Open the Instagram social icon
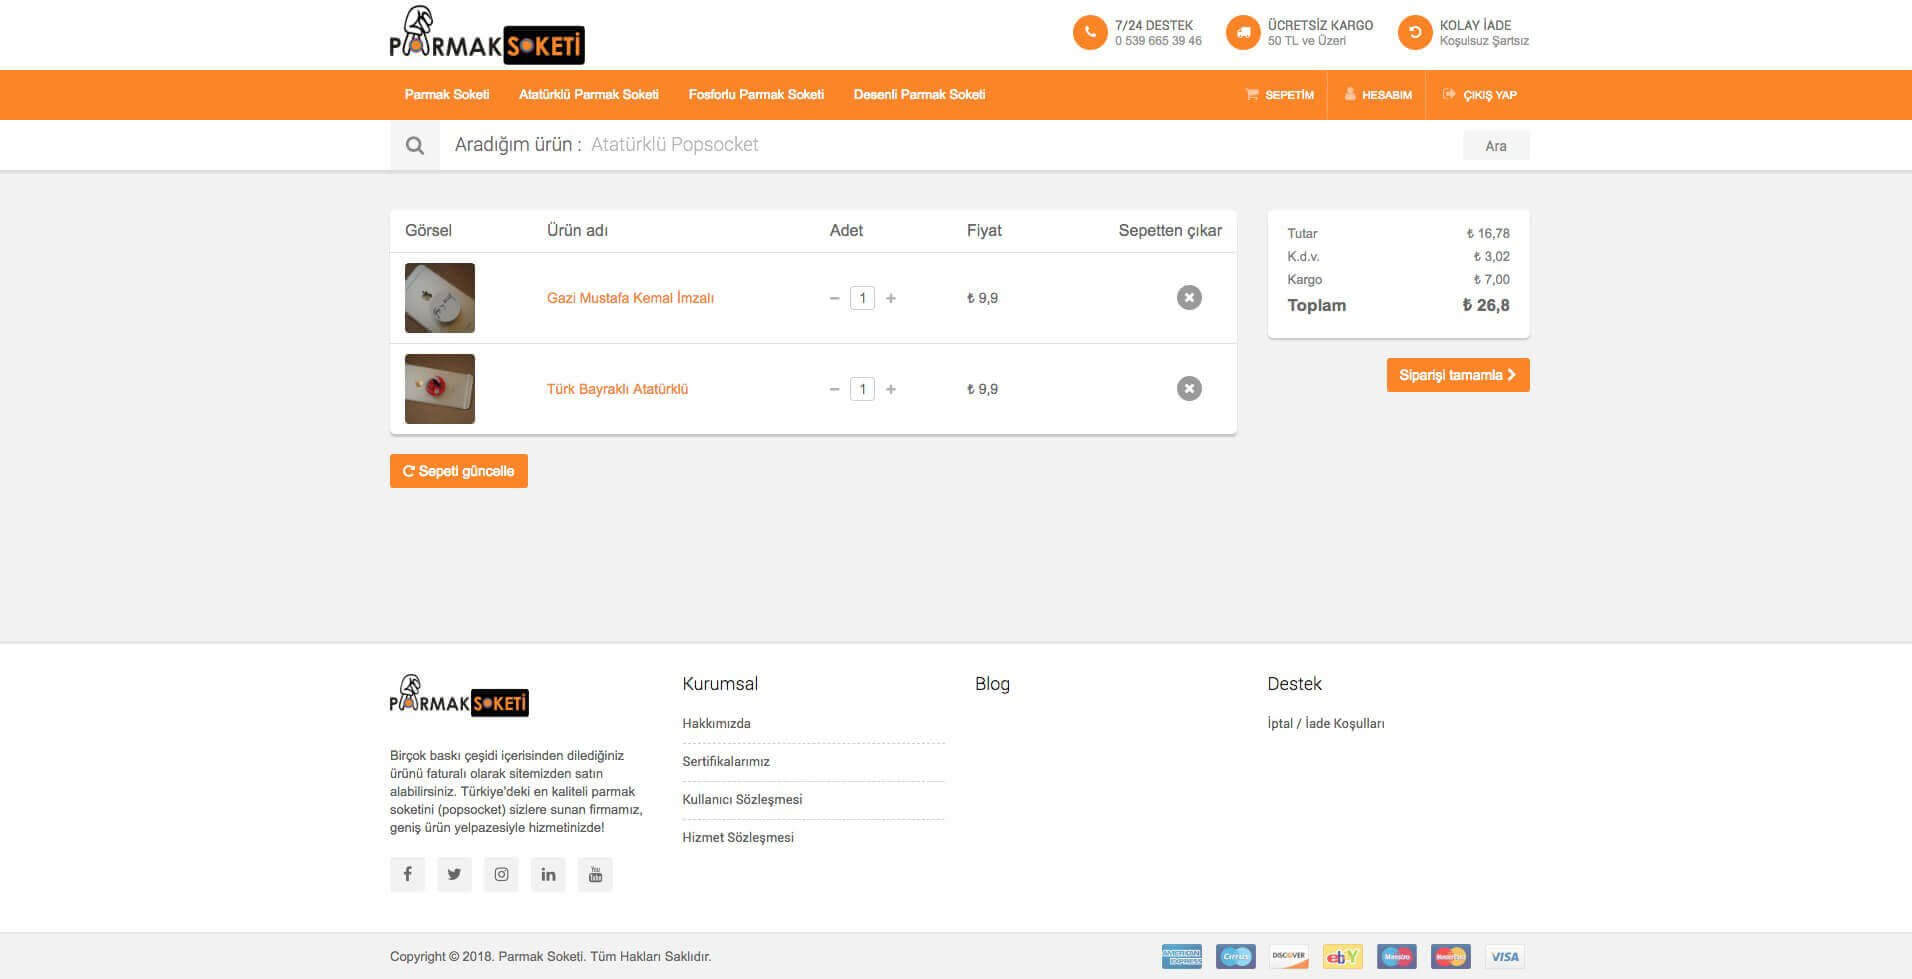The width and height of the screenshot is (1912, 979). pos(501,873)
